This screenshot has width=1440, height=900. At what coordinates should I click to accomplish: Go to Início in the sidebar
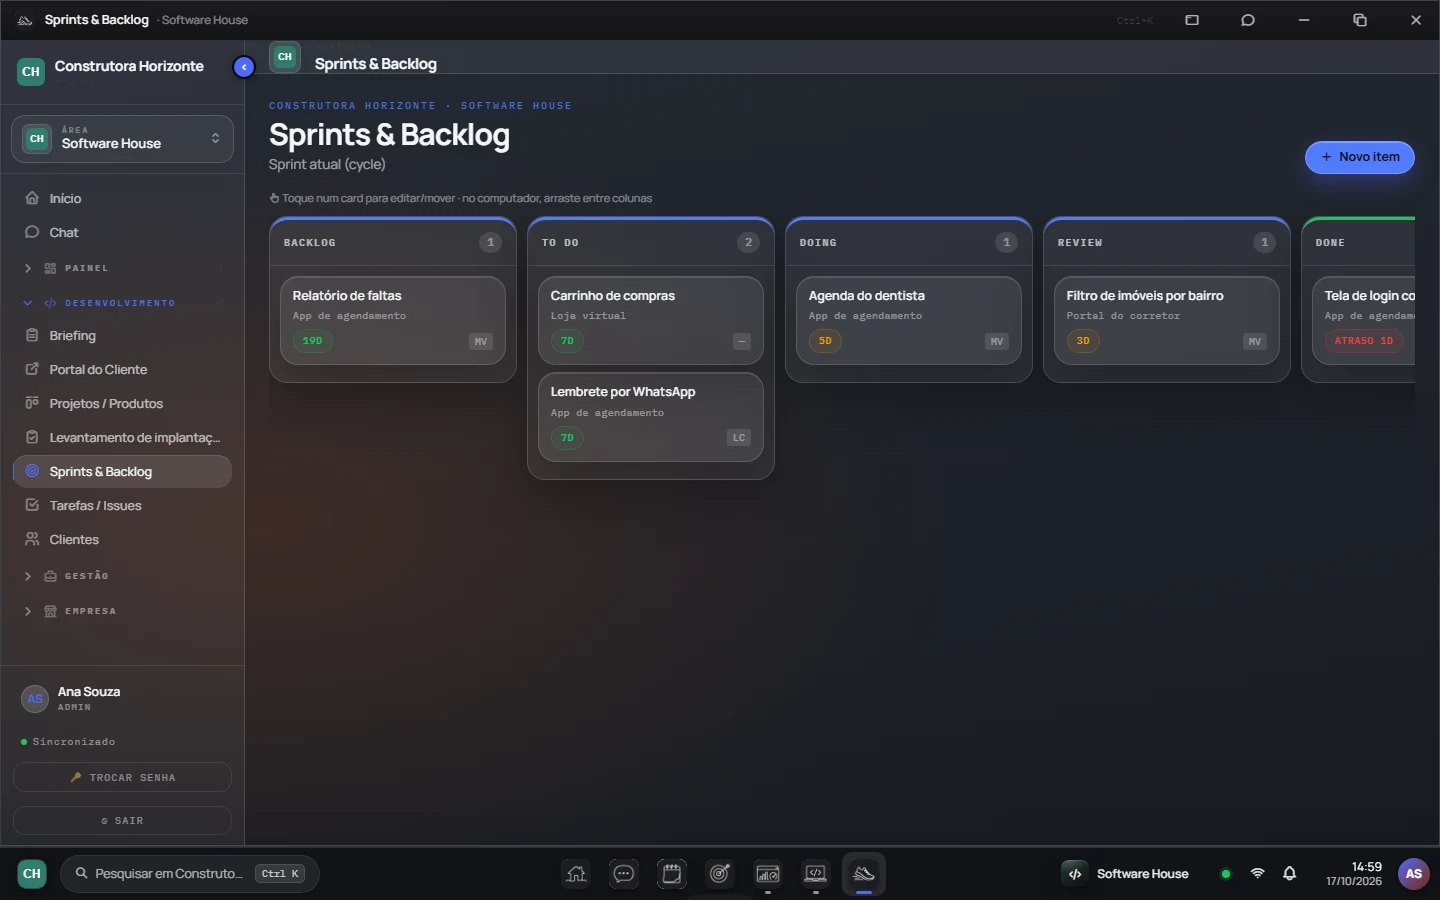[x=122, y=199]
